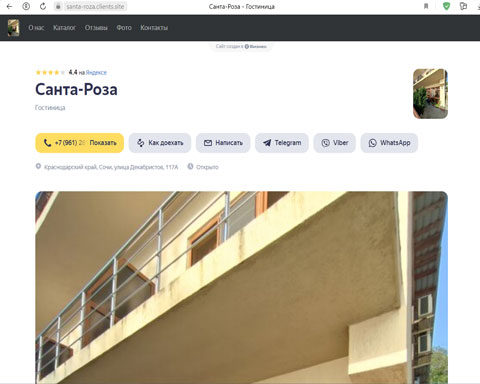Open the WhatsApp contact button

pos(389,143)
